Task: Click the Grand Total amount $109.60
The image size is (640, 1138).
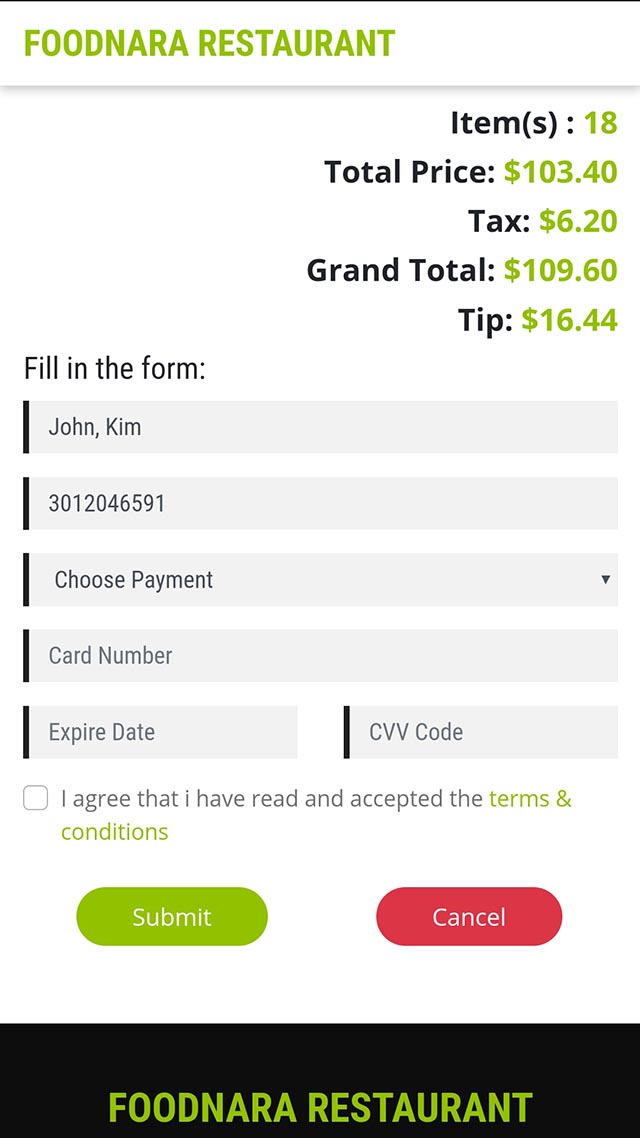Action: 560,270
